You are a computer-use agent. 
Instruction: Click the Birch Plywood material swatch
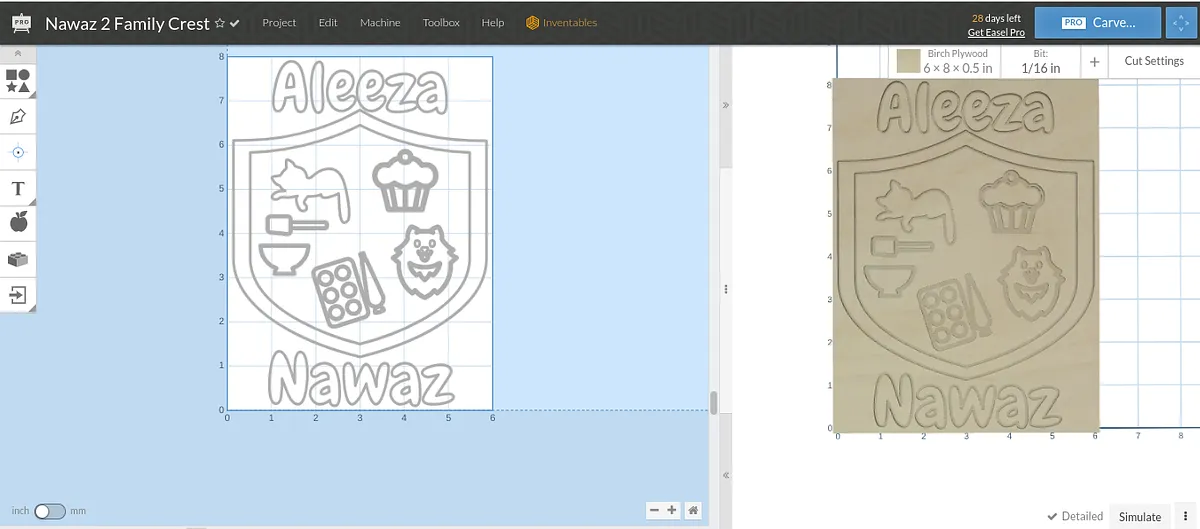coord(908,61)
